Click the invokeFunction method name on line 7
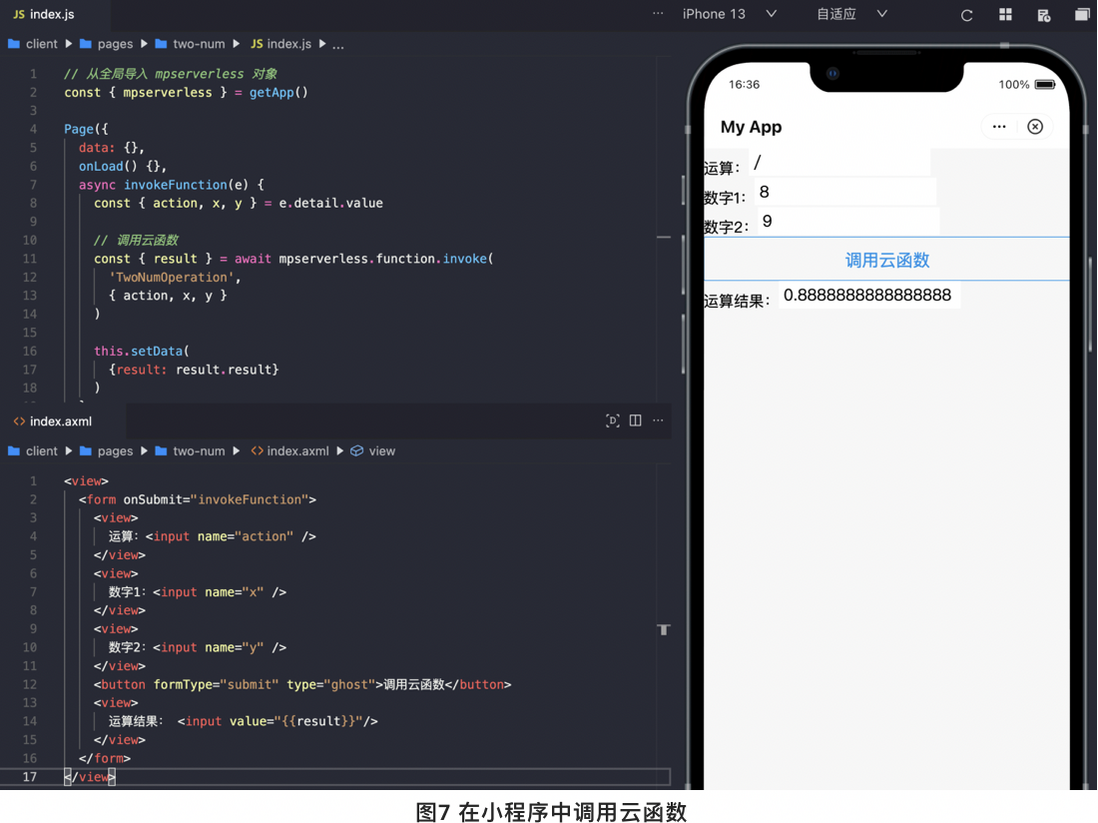Screen dimensions: 1098x823 [176, 185]
